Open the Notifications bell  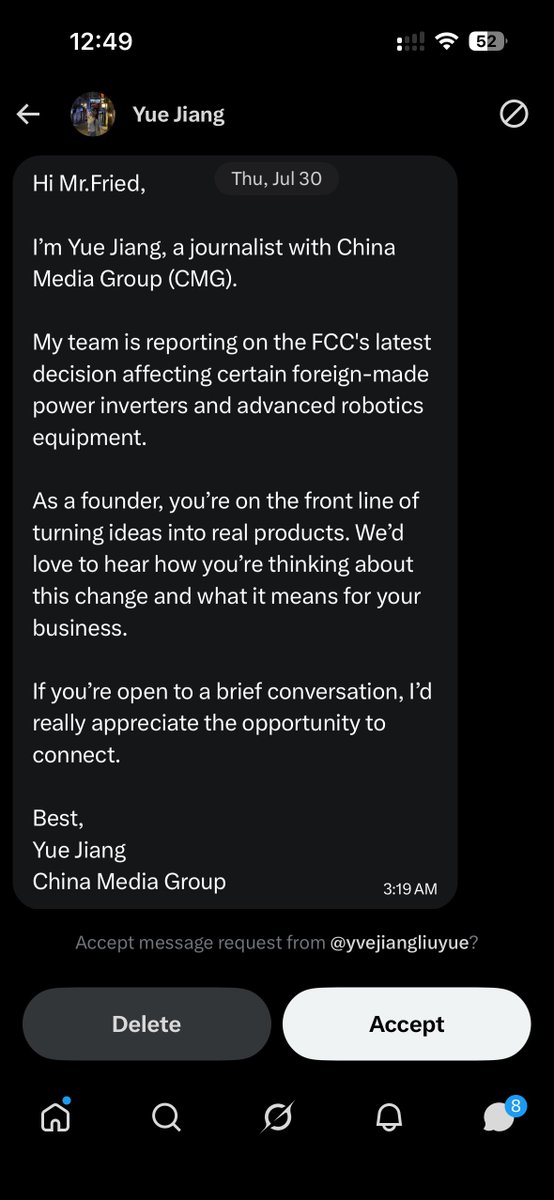pos(388,1117)
